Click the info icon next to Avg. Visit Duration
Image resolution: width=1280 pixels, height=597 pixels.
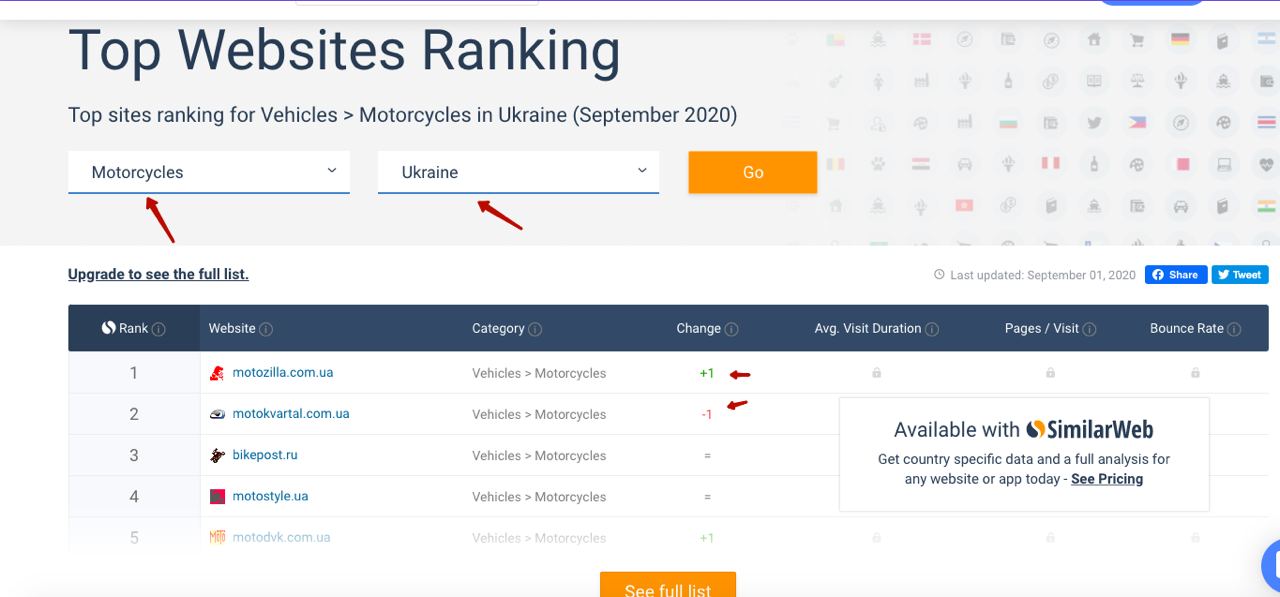pos(932,329)
